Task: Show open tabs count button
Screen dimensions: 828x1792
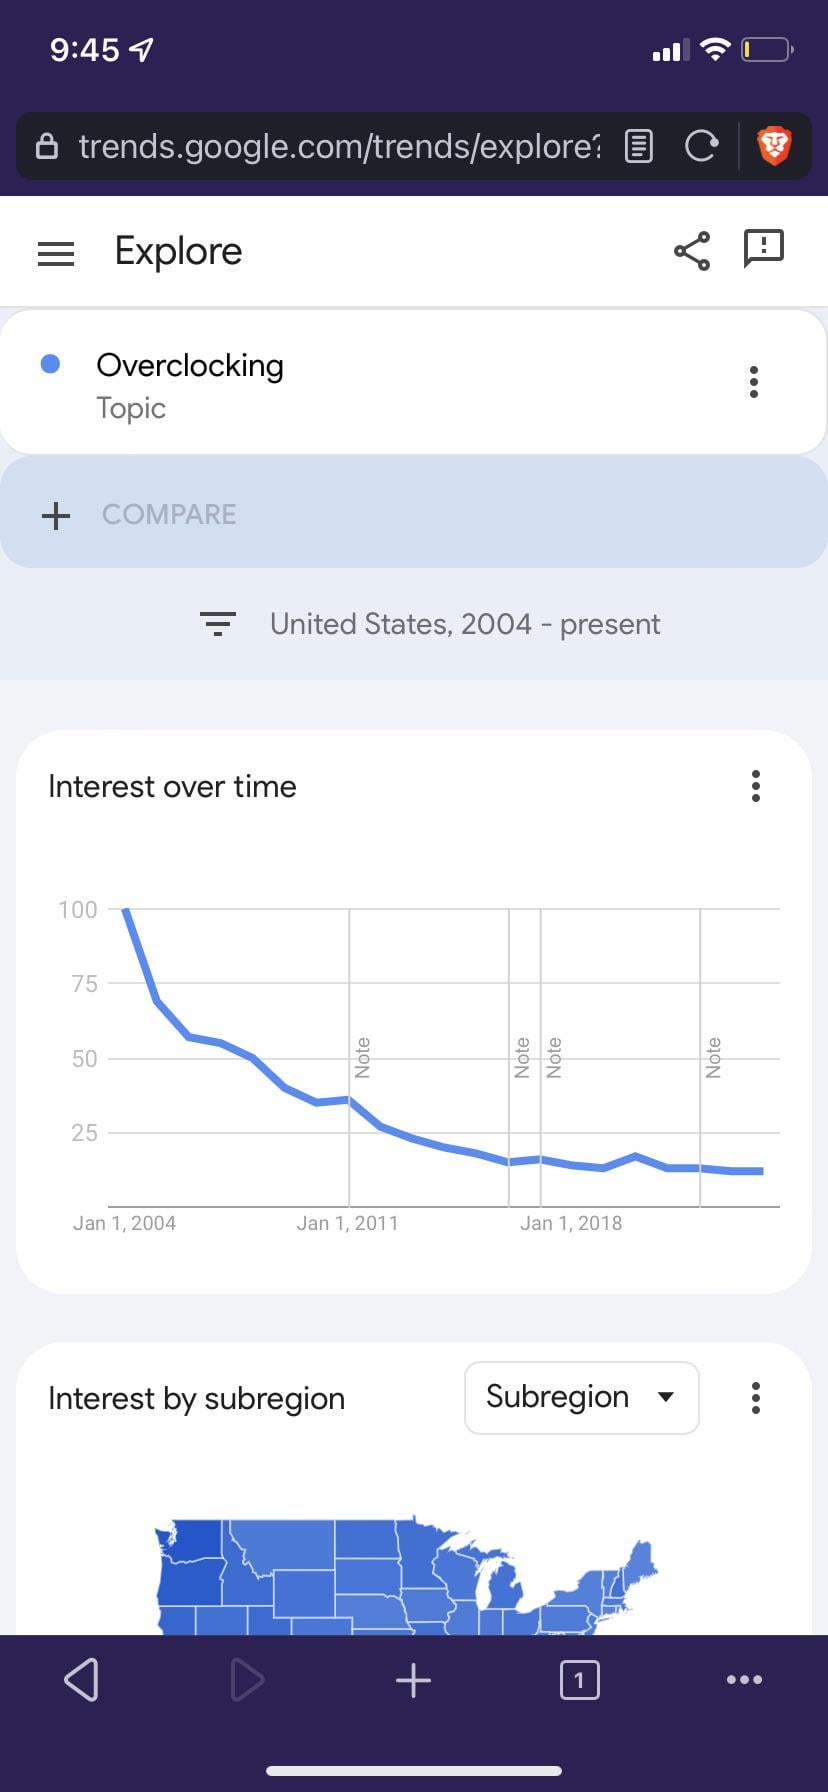Action: pos(580,1680)
